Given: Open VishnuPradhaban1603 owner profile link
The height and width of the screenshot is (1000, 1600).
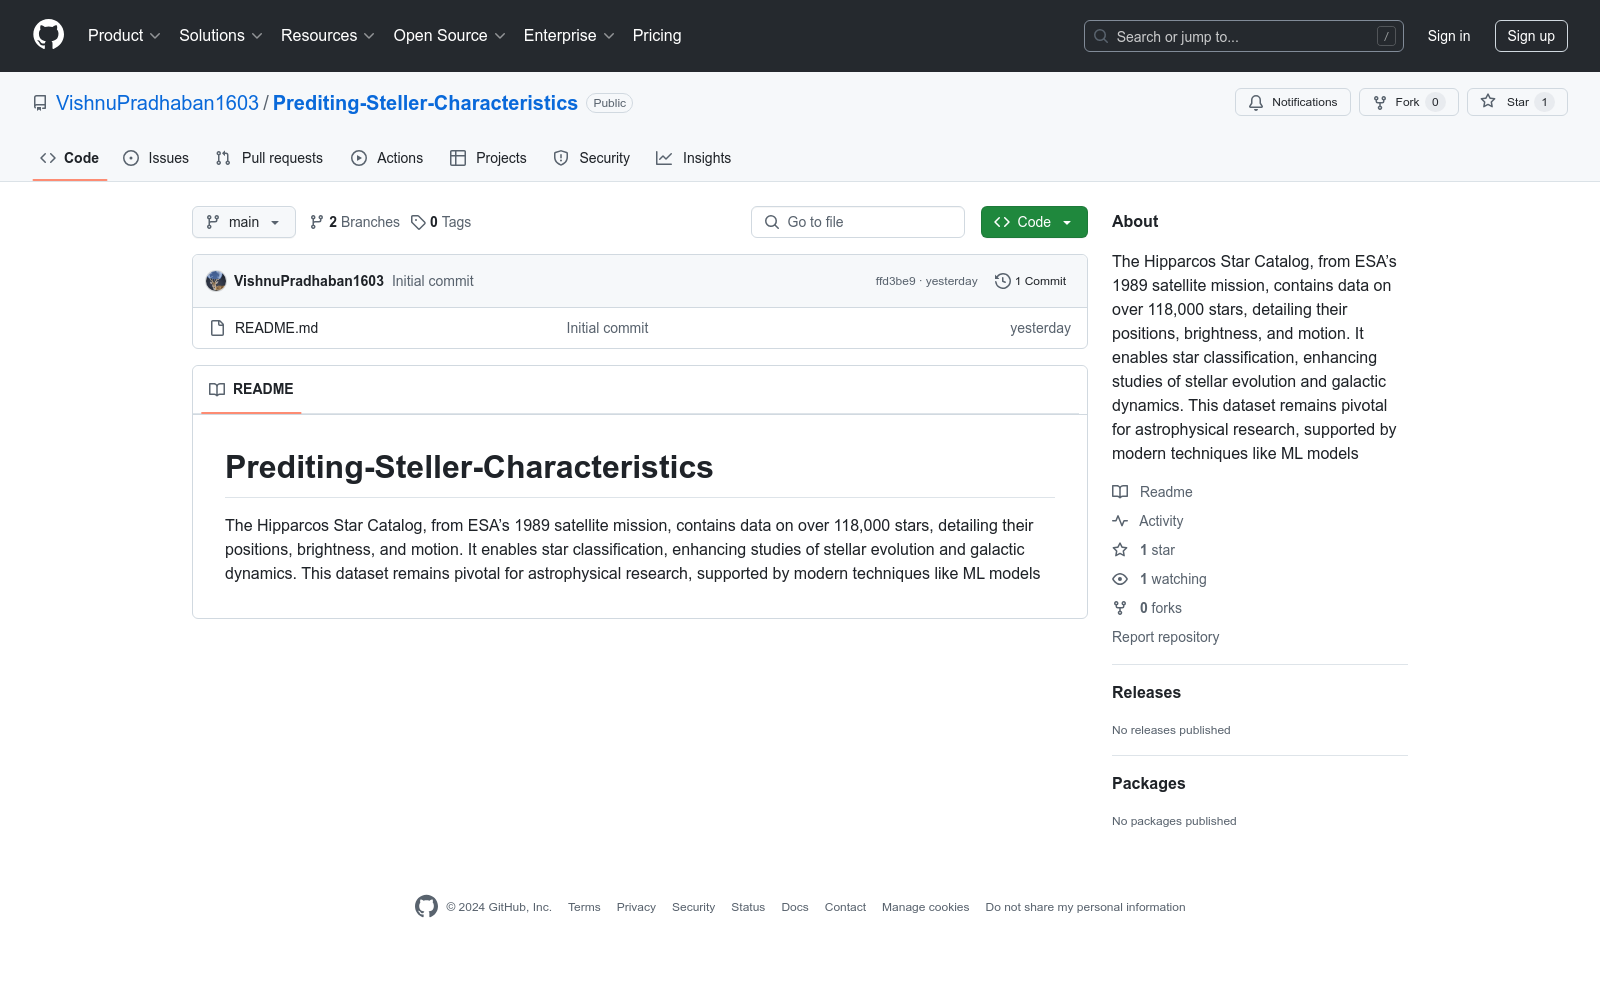Looking at the screenshot, I should (x=157, y=103).
